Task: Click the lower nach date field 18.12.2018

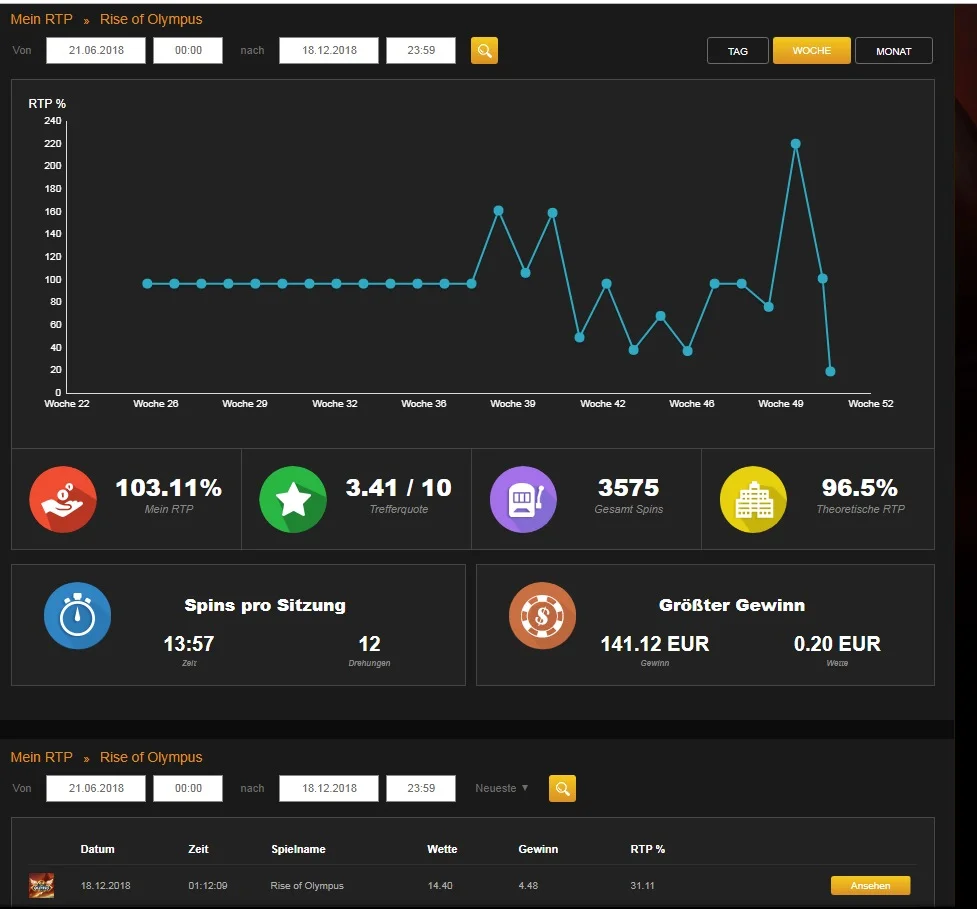Action: (328, 788)
